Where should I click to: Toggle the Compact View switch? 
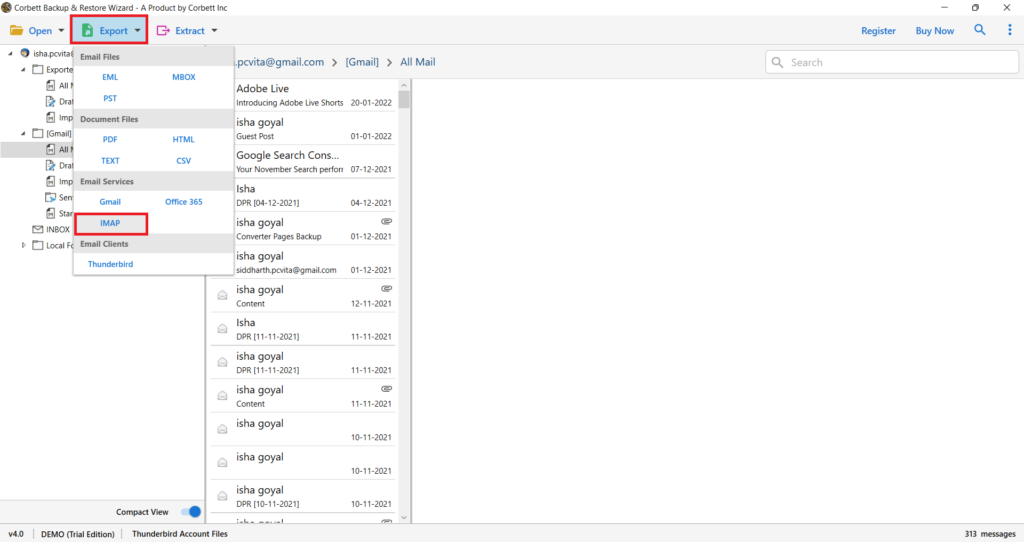pos(192,511)
